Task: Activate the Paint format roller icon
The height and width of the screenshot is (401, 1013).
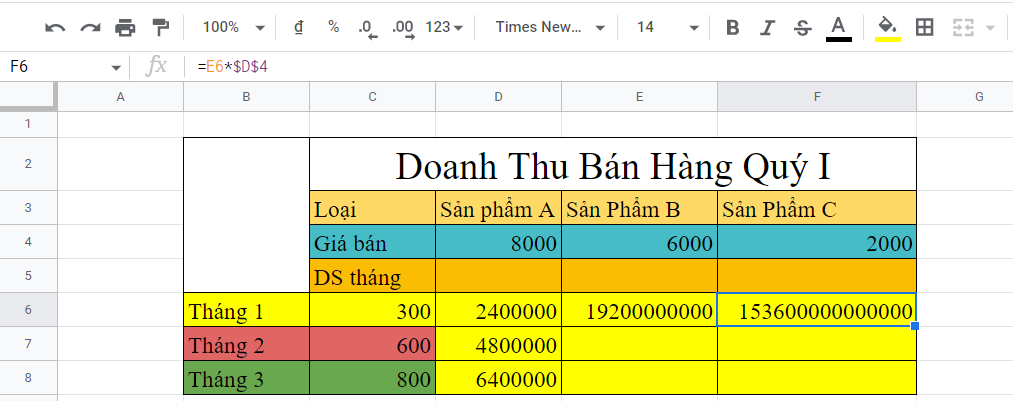Action: pos(160,27)
